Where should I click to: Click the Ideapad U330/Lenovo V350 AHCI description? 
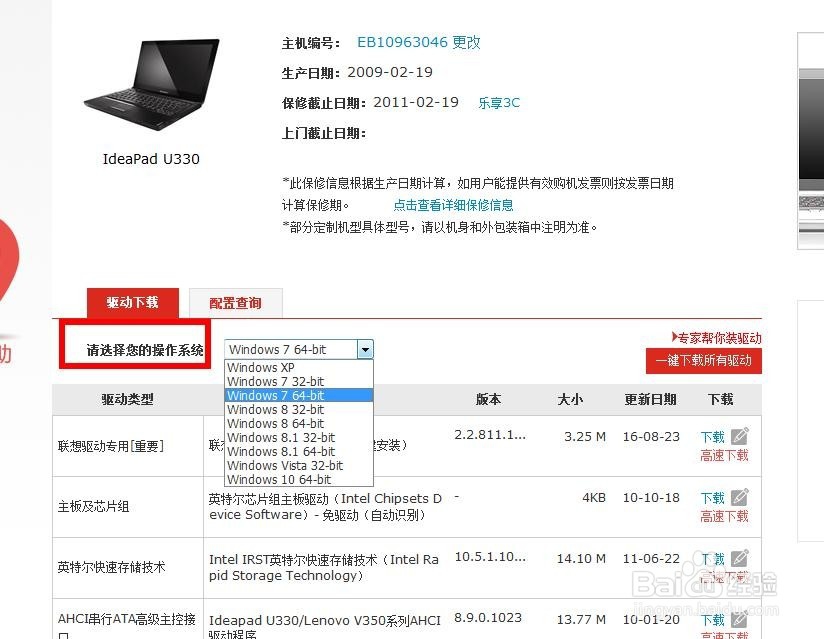point(325,626)
